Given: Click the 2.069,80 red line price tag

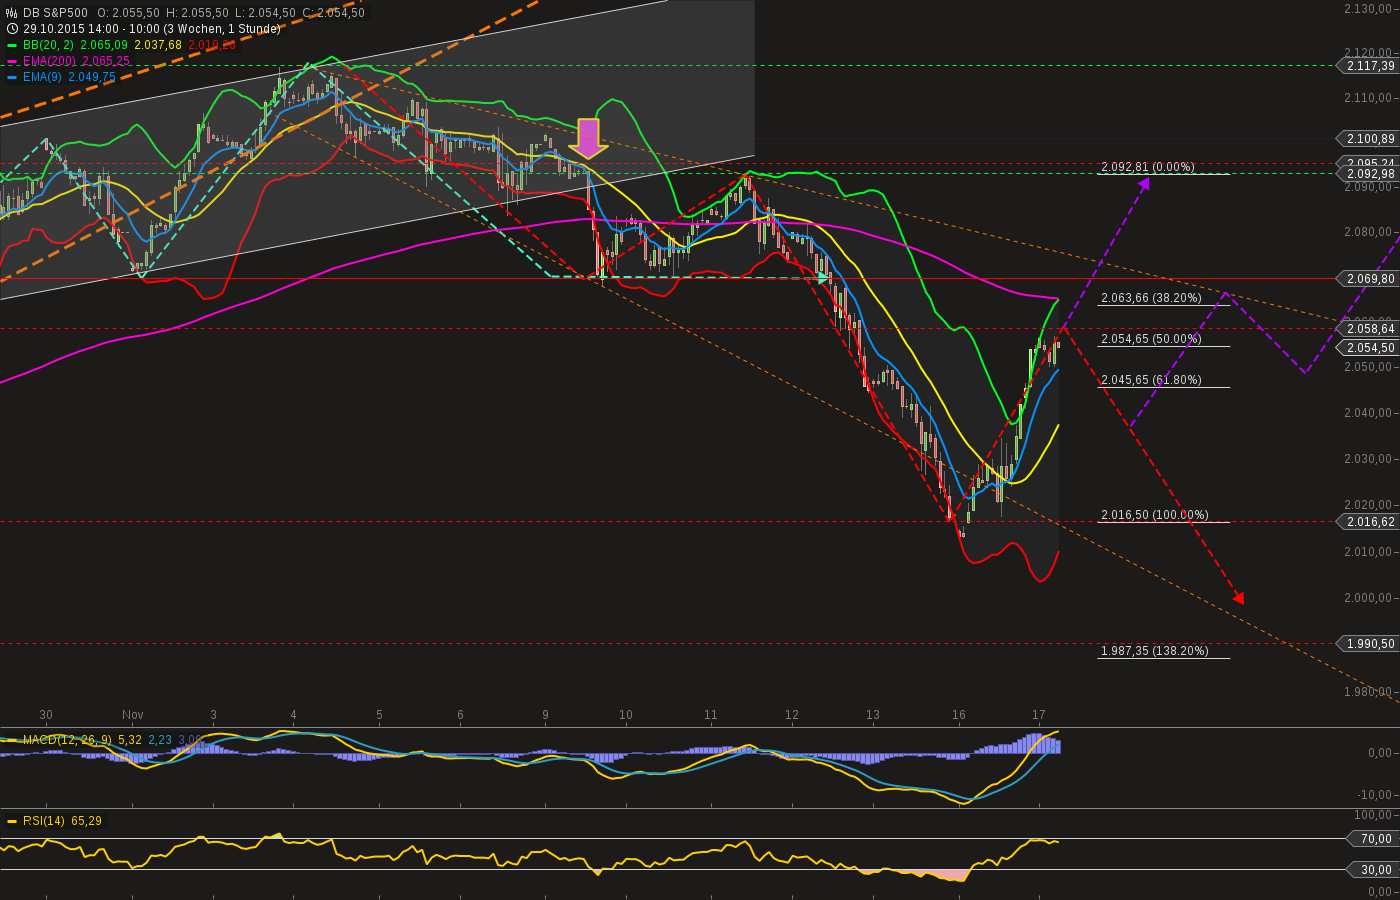Looking at the screenshot, I should tap(1367, 279).
